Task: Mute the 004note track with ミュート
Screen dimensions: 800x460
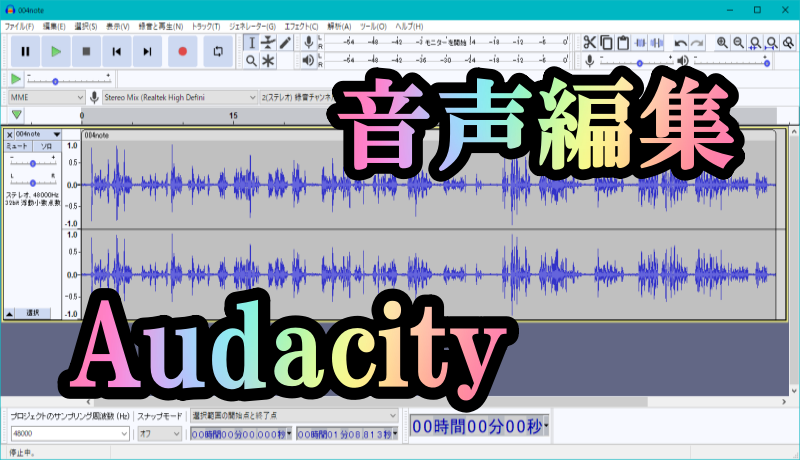Action: tap(17, 146)
